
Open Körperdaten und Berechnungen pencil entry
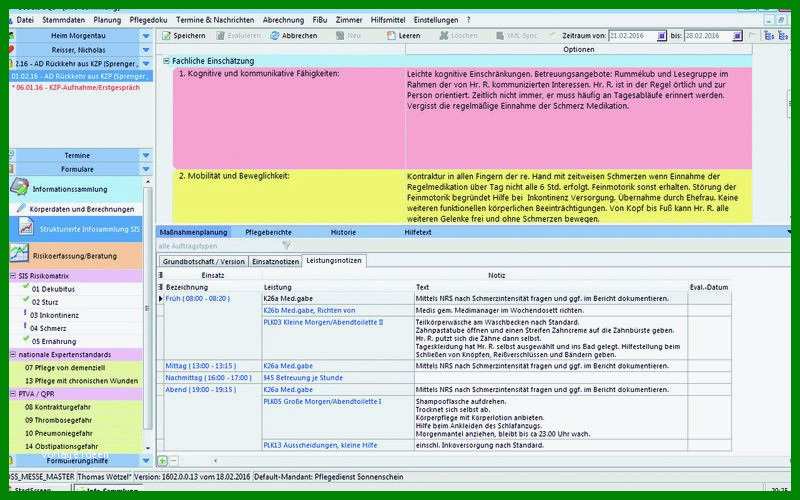tap(21, 208)
